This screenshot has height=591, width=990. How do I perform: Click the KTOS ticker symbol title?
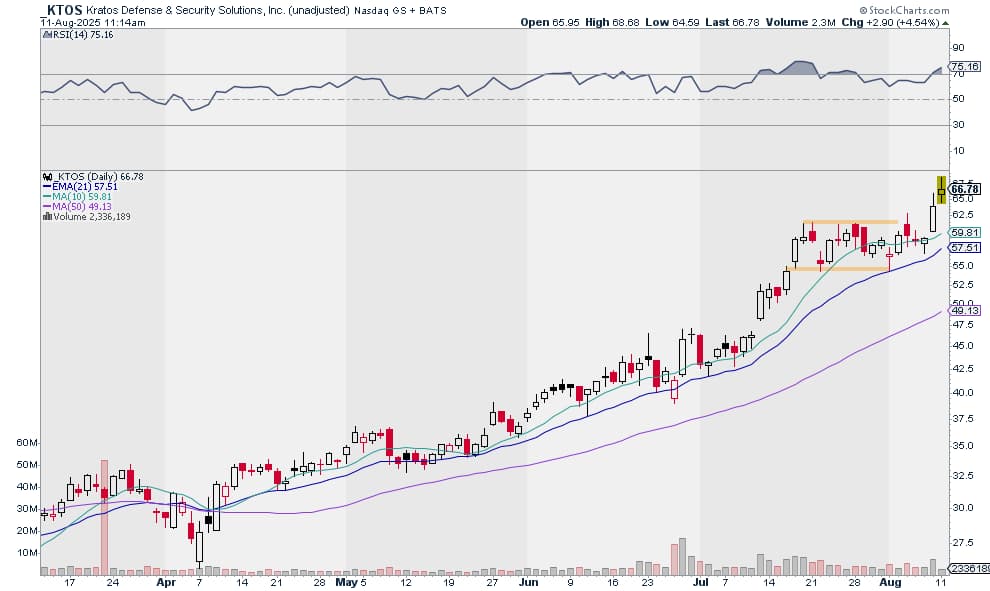(62, 10)
